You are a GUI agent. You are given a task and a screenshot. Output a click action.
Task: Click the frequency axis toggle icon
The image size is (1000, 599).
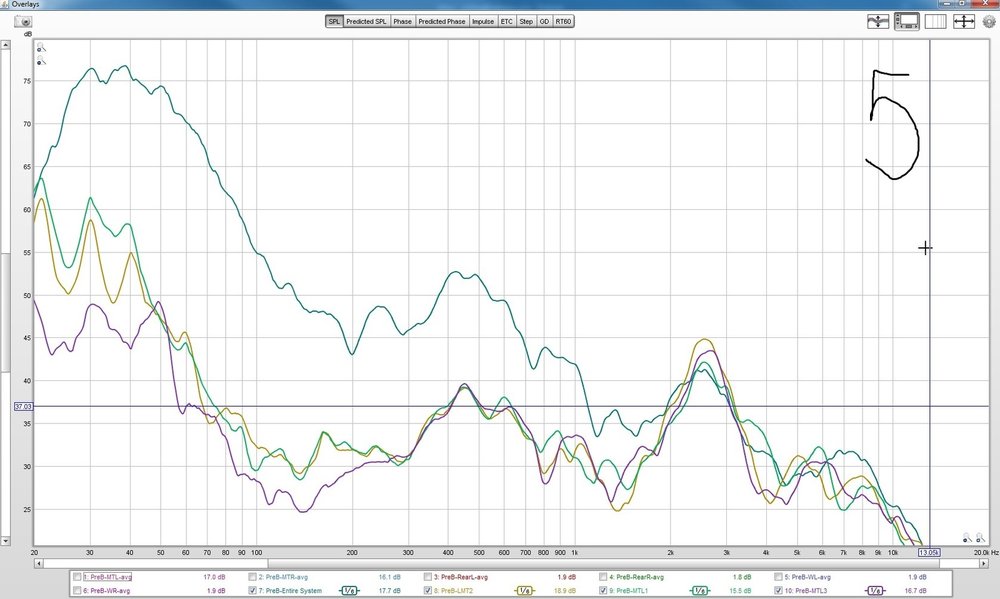[936, 21]
